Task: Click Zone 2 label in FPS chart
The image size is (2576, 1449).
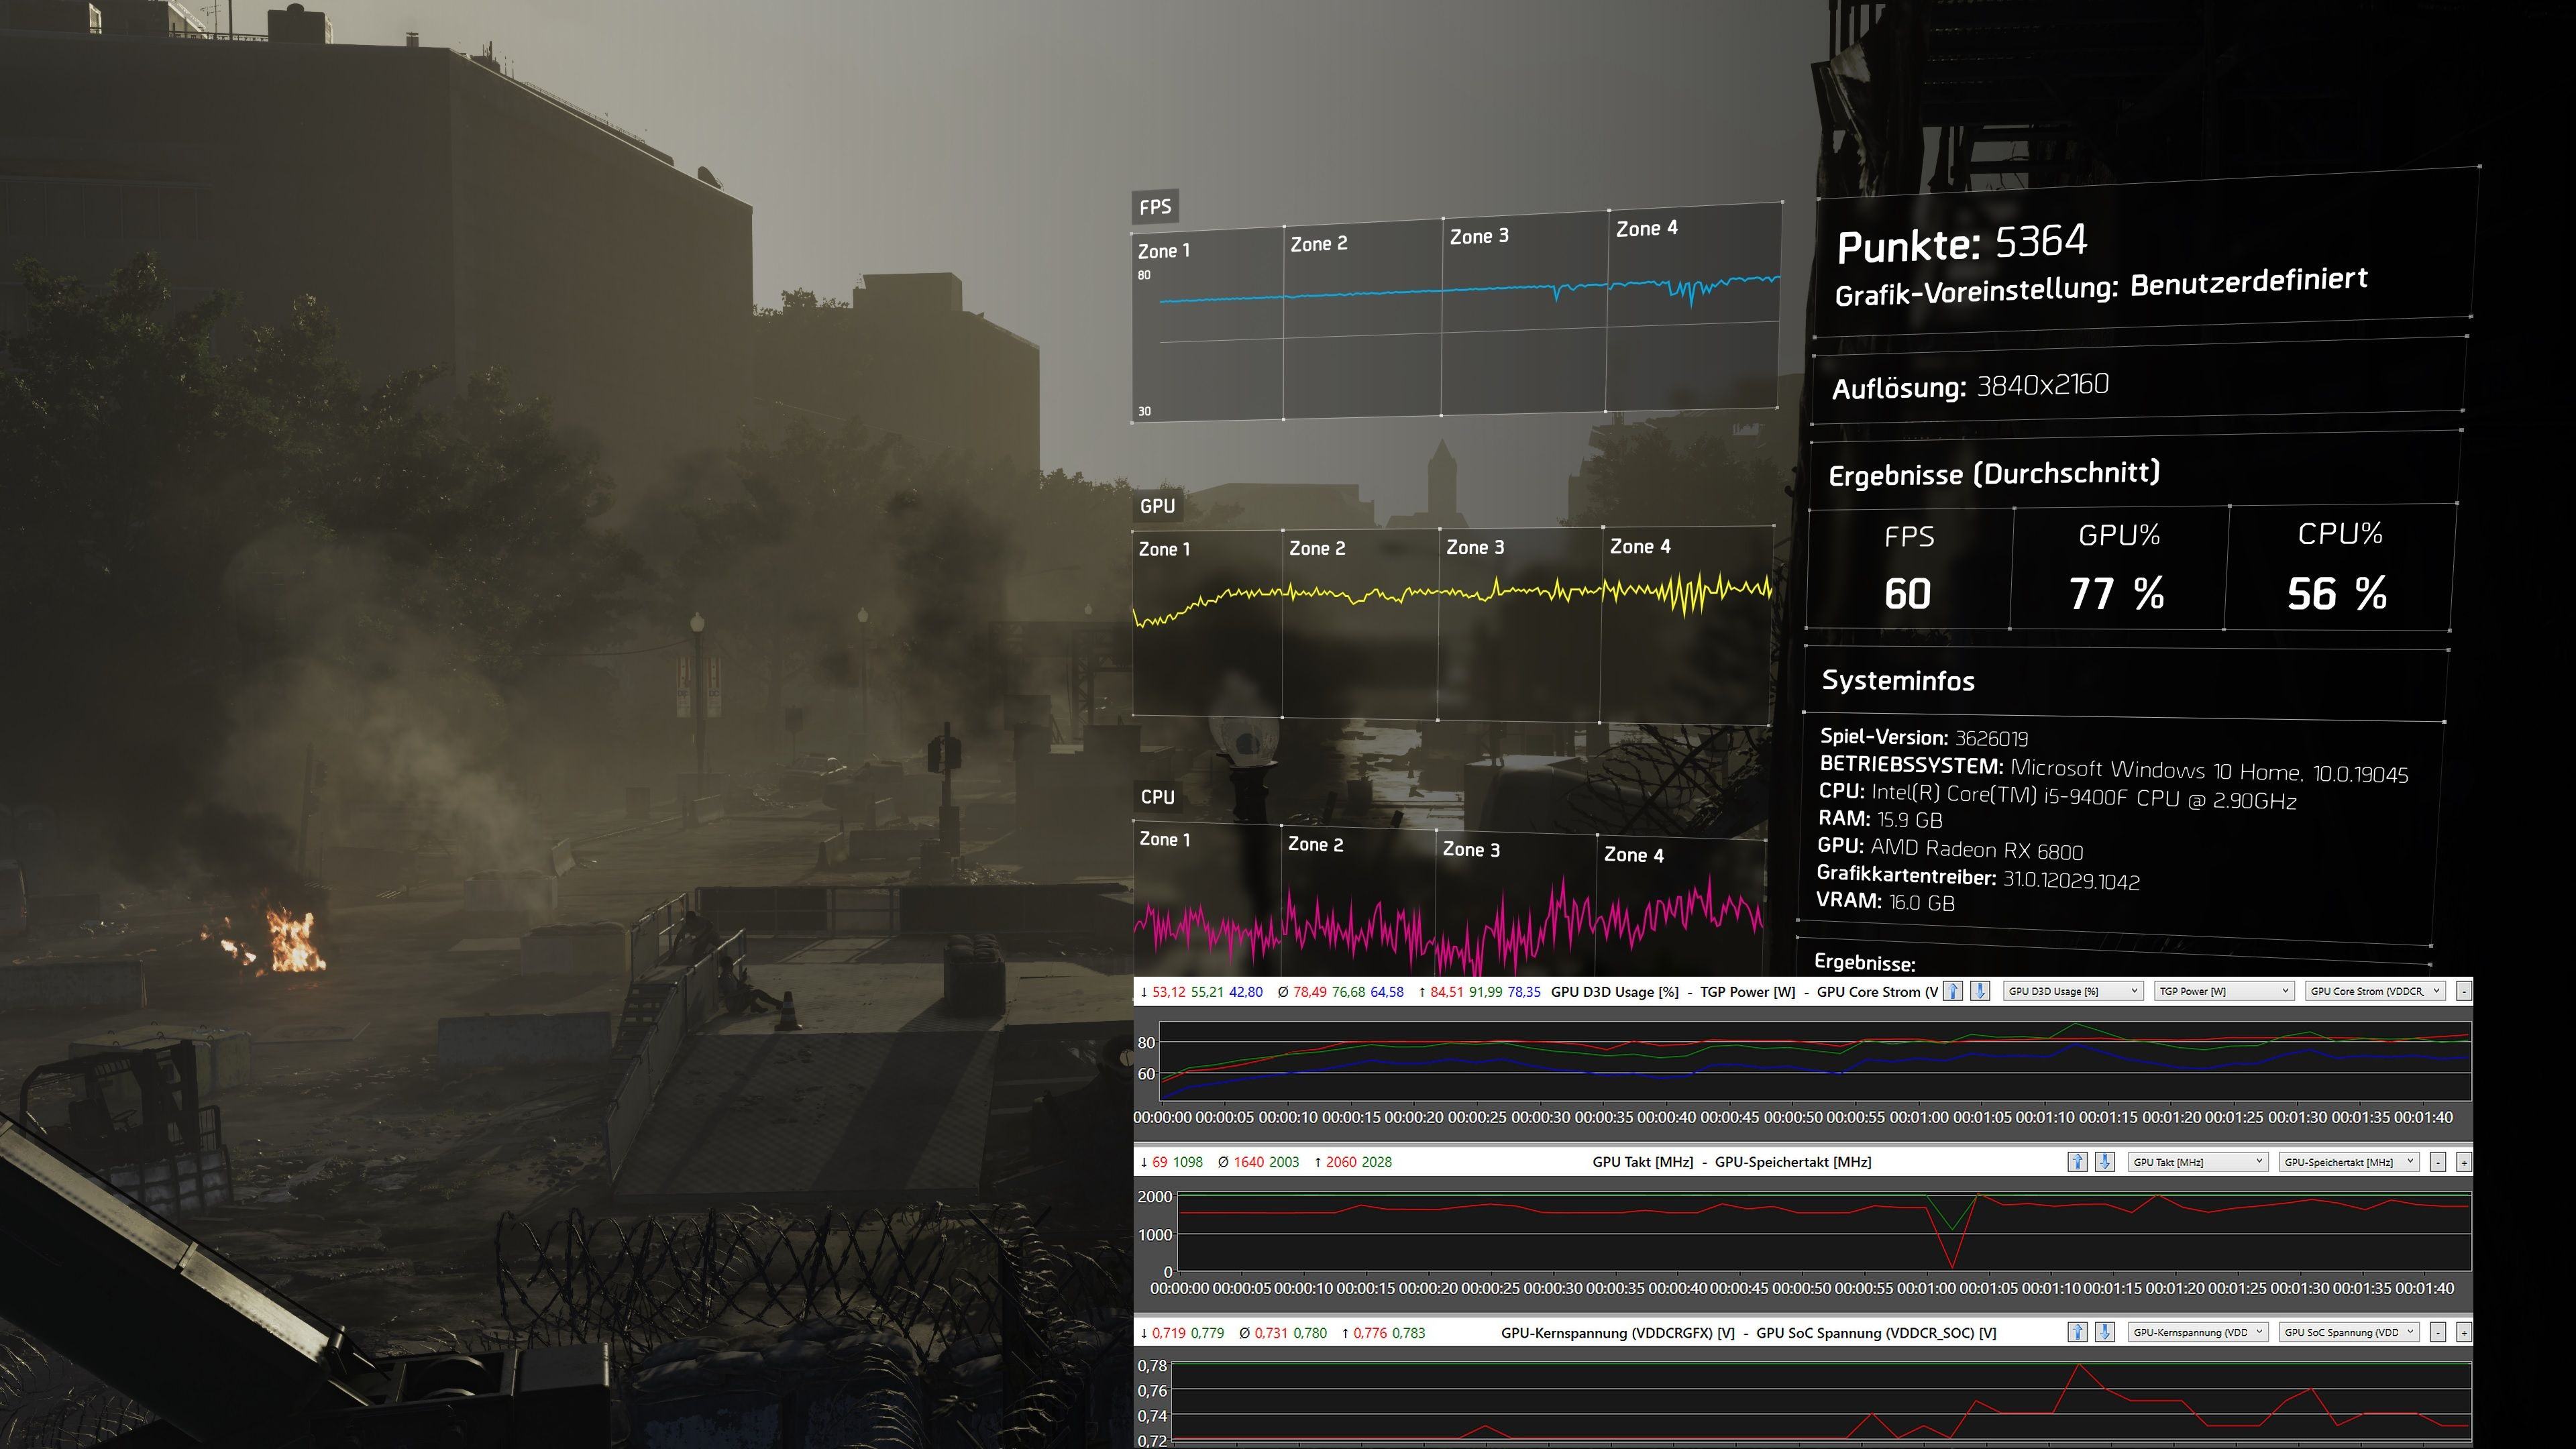Action: point(1319,243)
